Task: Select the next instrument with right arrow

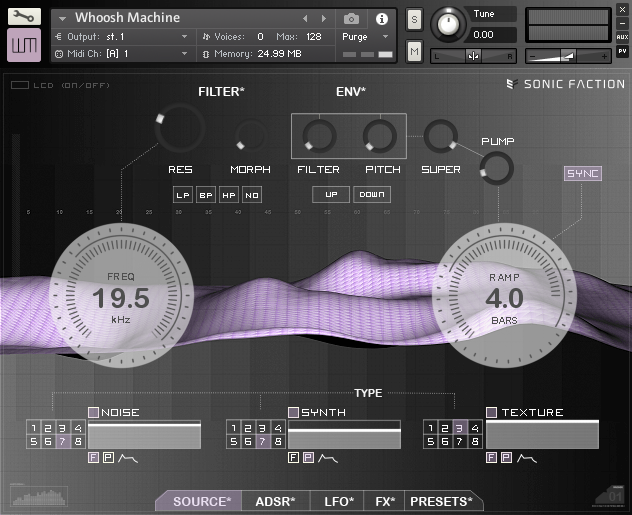Action: pyautogui.click(x=323, y=18)
